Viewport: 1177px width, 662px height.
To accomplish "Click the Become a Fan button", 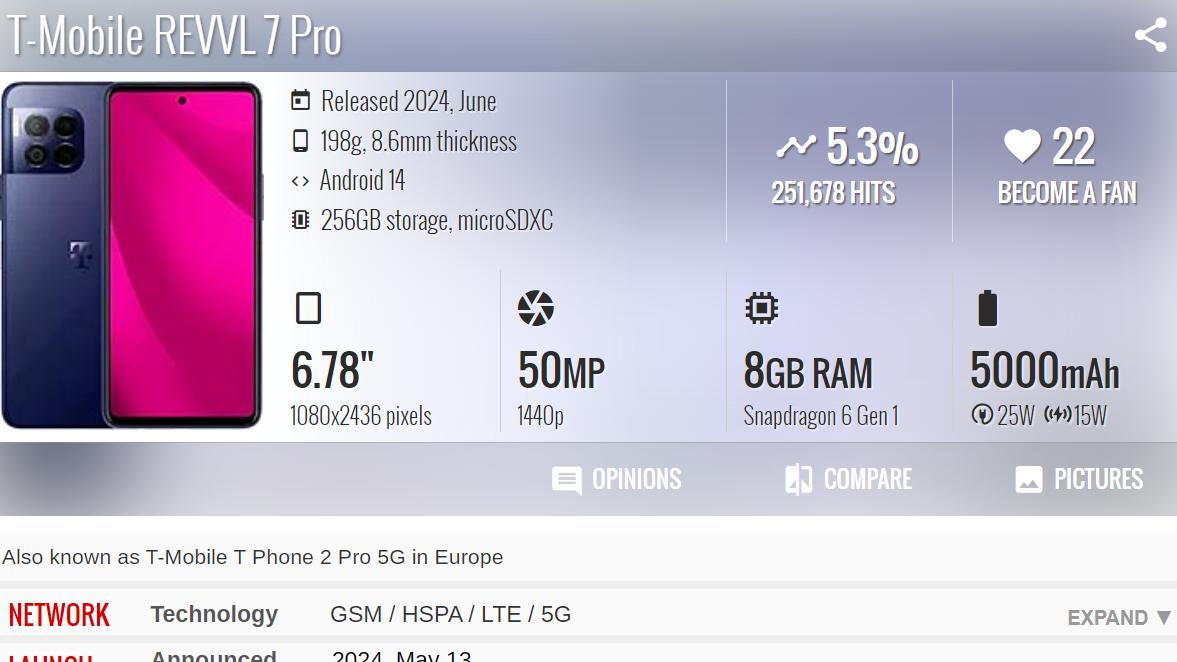I will tap(1067, 192).
